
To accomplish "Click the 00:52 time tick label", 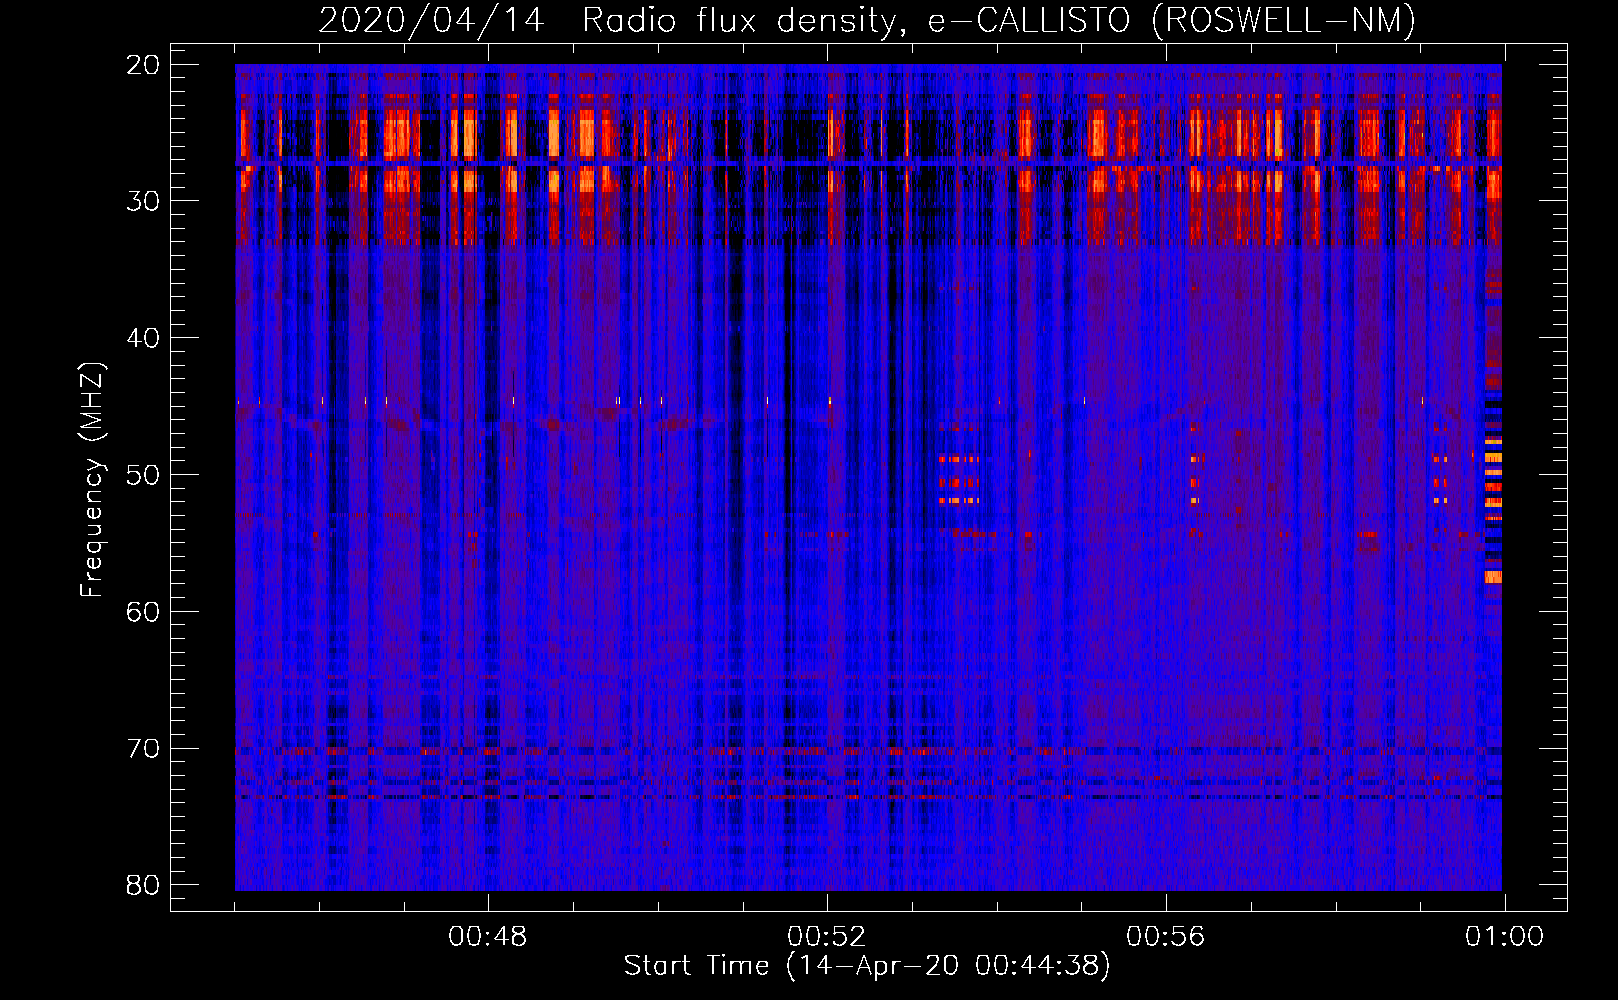I will coord(826,937).
